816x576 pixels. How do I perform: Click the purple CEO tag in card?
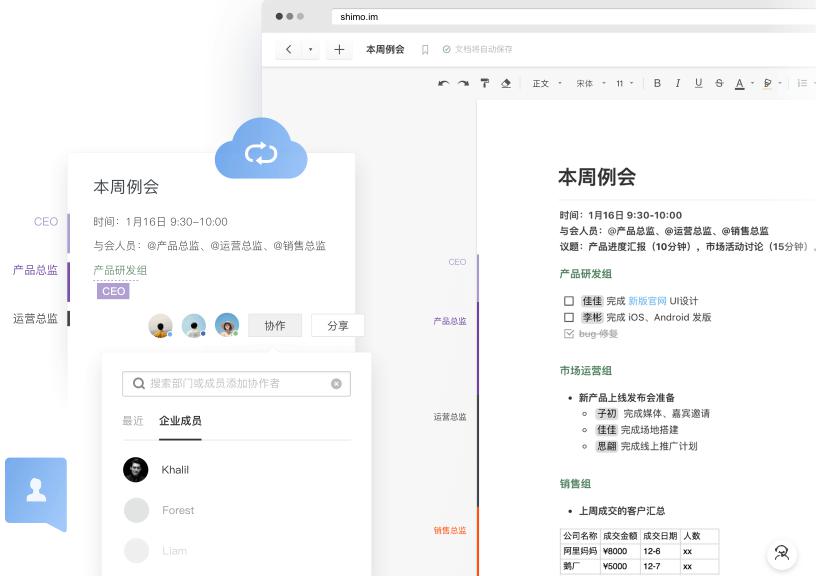point(113,291)
